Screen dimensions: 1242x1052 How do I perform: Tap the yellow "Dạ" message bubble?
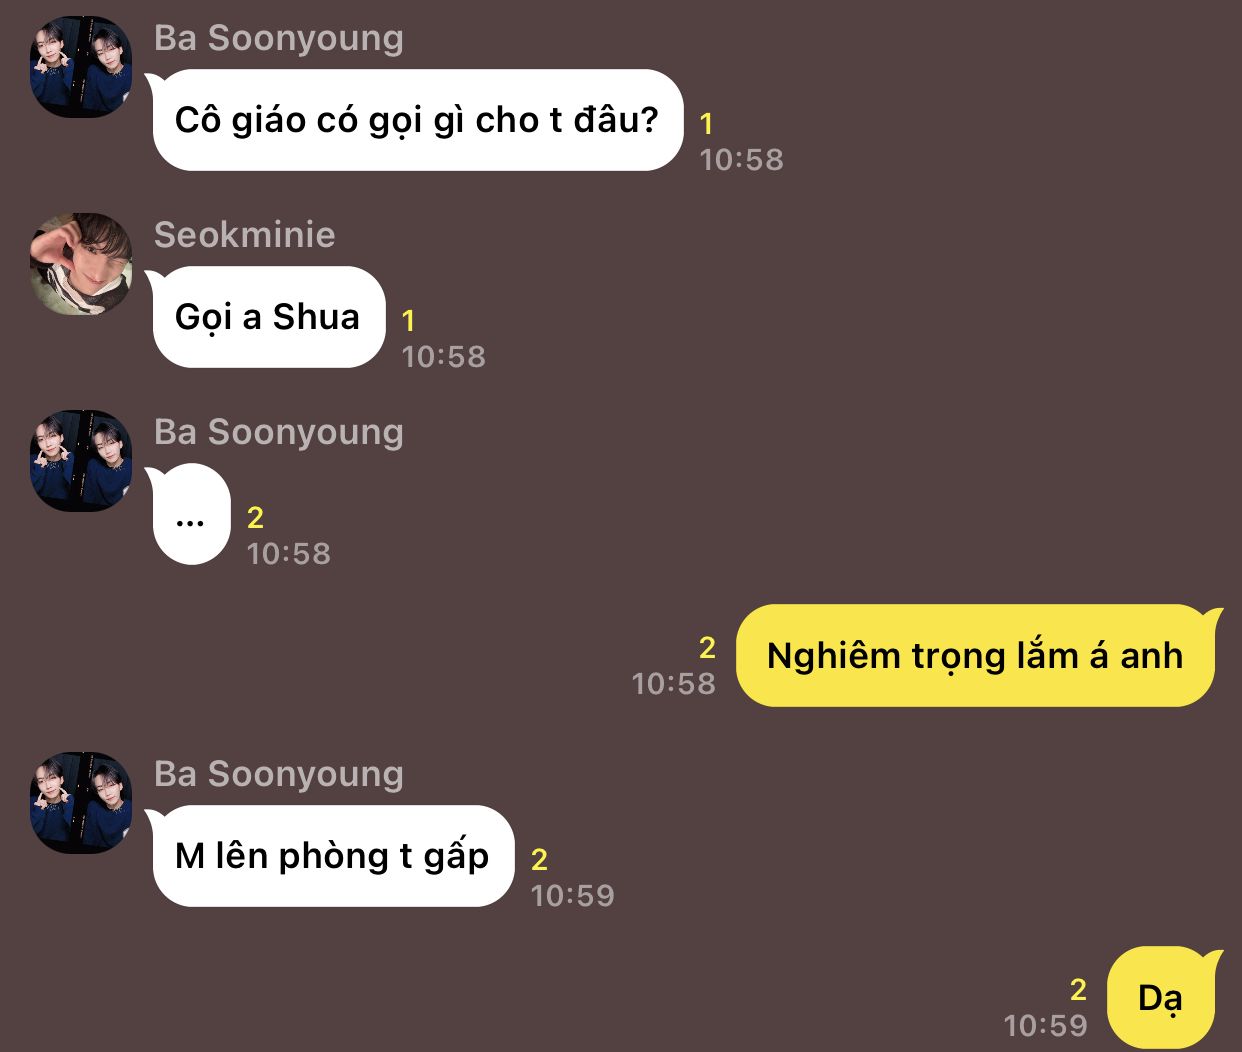1161,998
